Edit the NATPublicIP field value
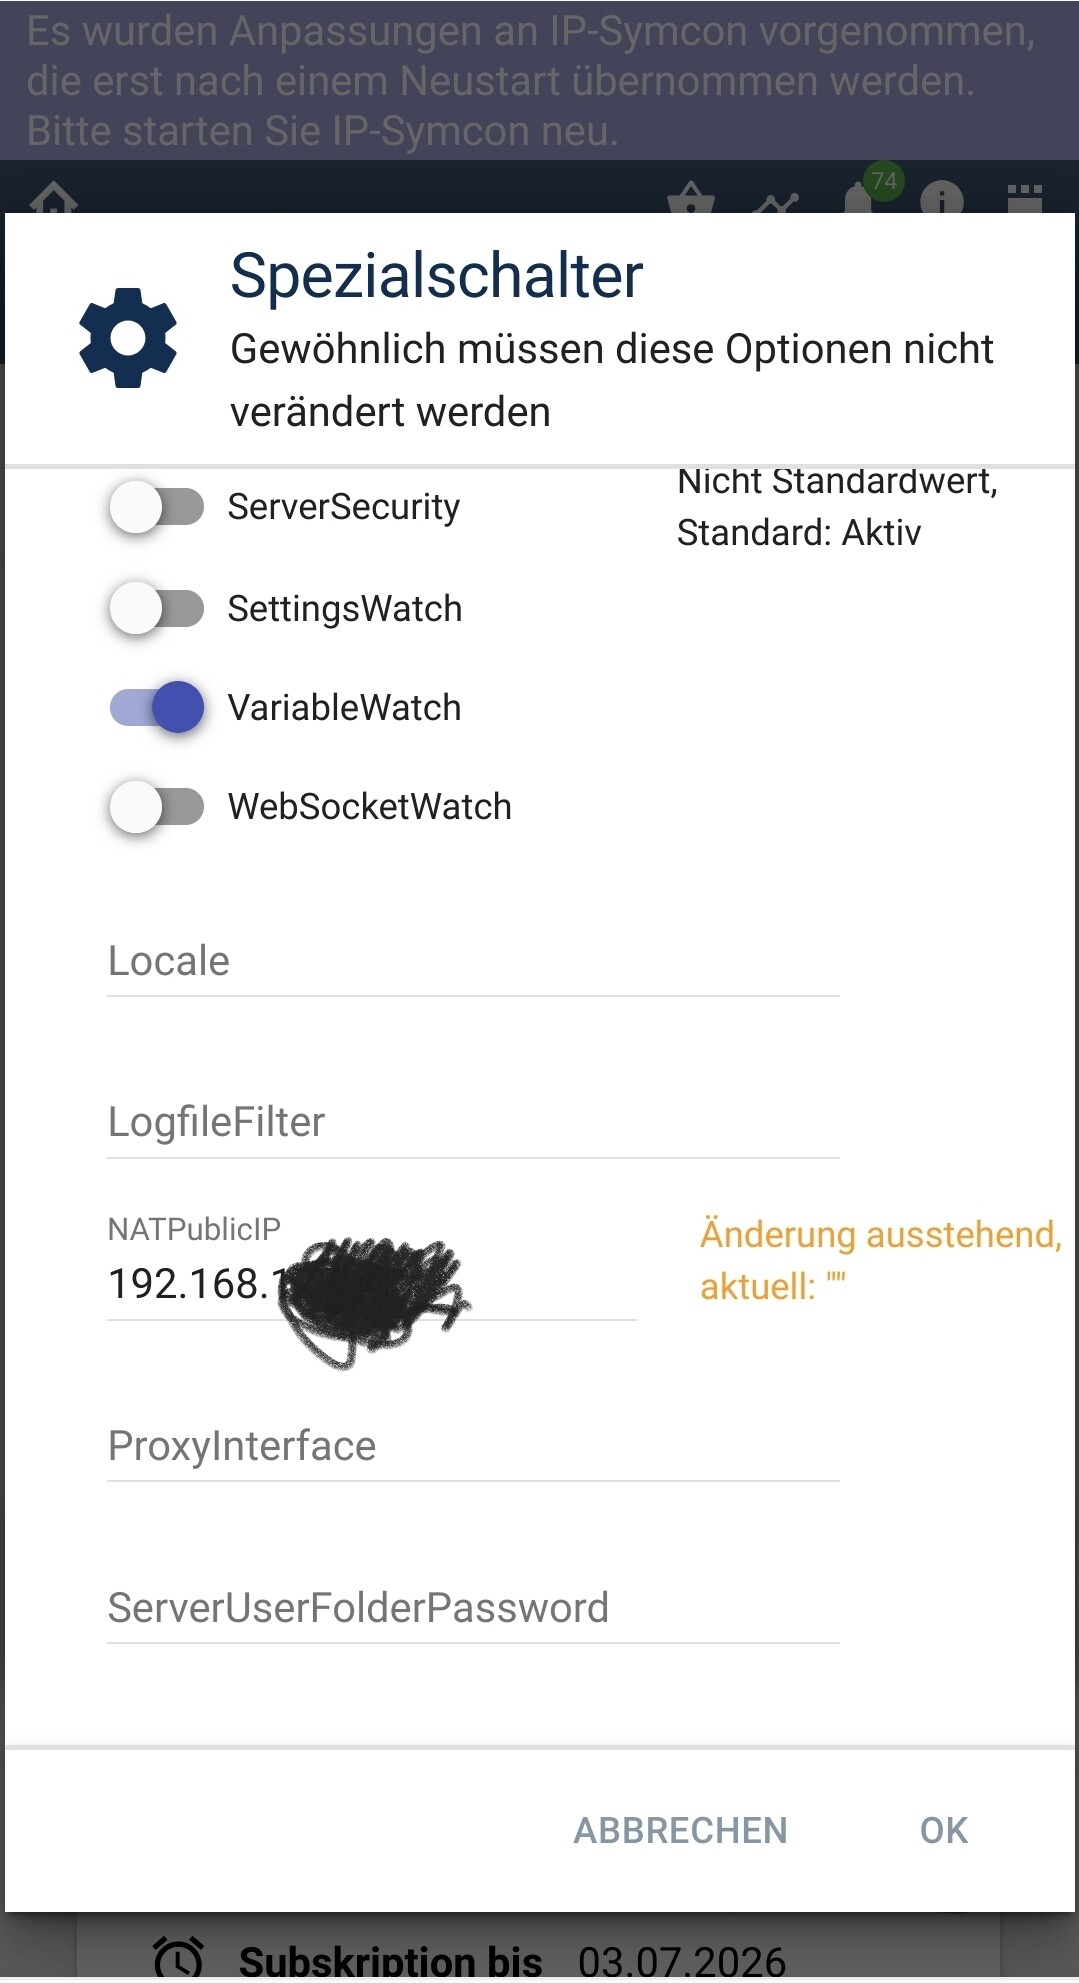 [371, 1284]
